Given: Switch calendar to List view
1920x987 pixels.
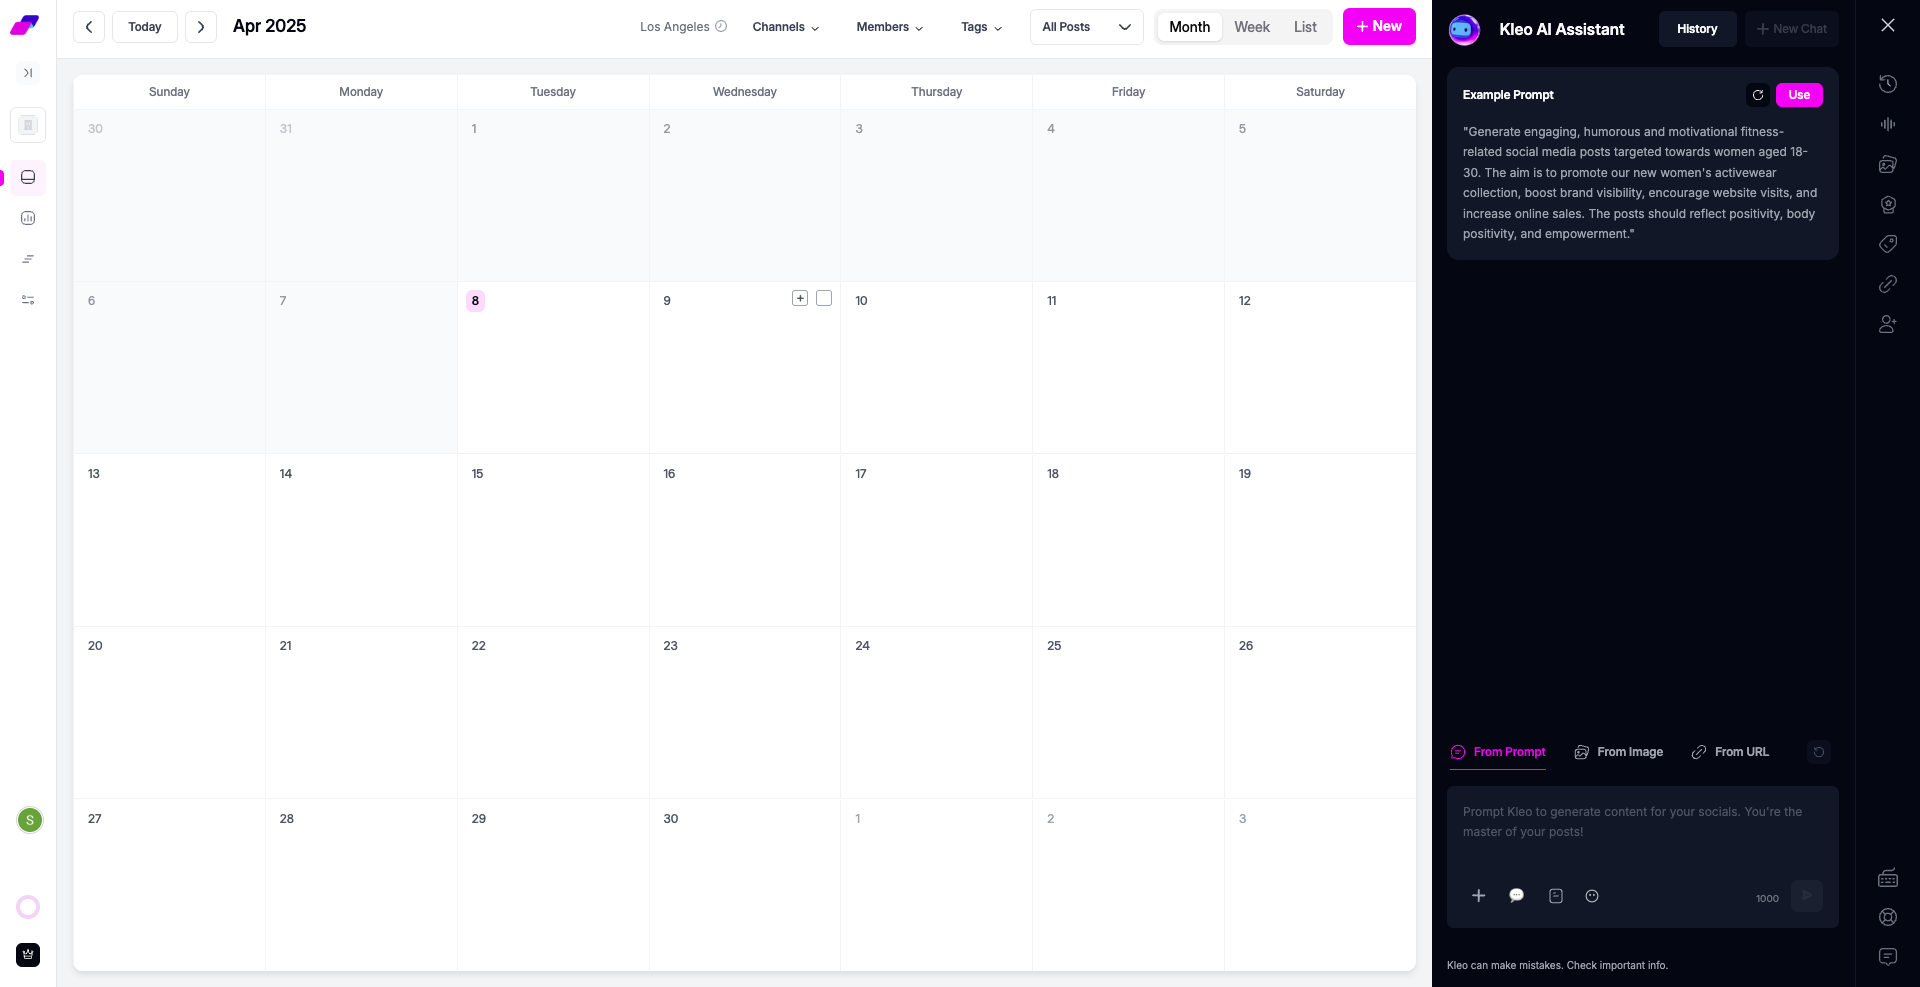Looking at the screenshot, I should click(1304, 27).
